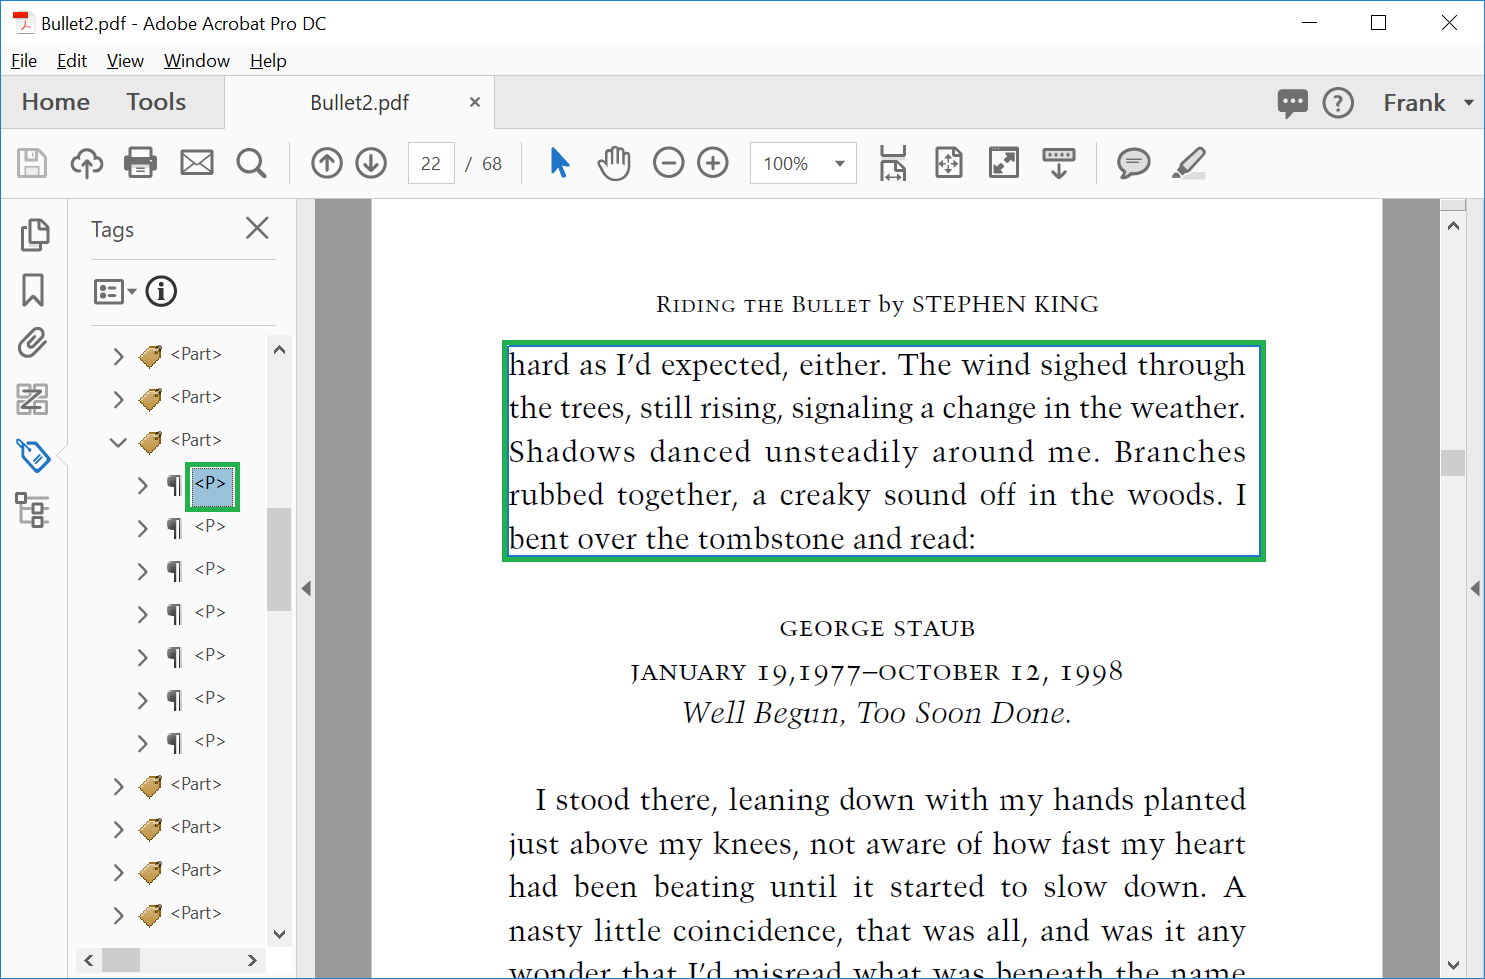This screenshot has height=979, width=1485.
Task: Expand the second Part tag
Action: tap(118, 398)
